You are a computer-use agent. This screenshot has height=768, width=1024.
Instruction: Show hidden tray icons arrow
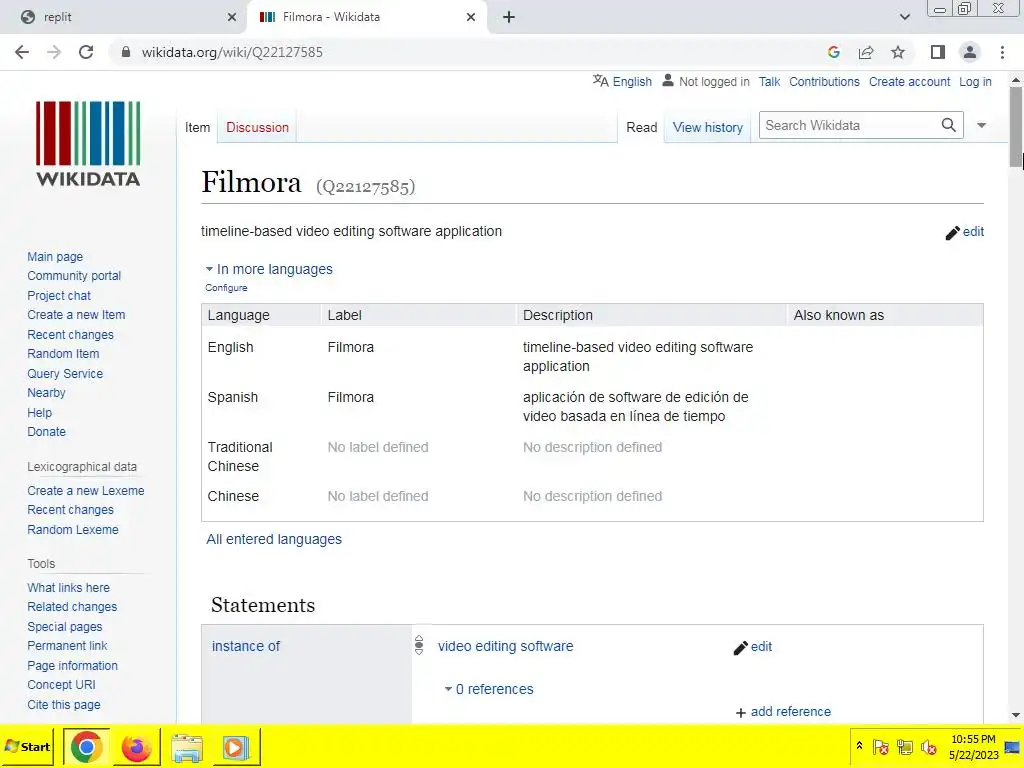click(859, 745)
